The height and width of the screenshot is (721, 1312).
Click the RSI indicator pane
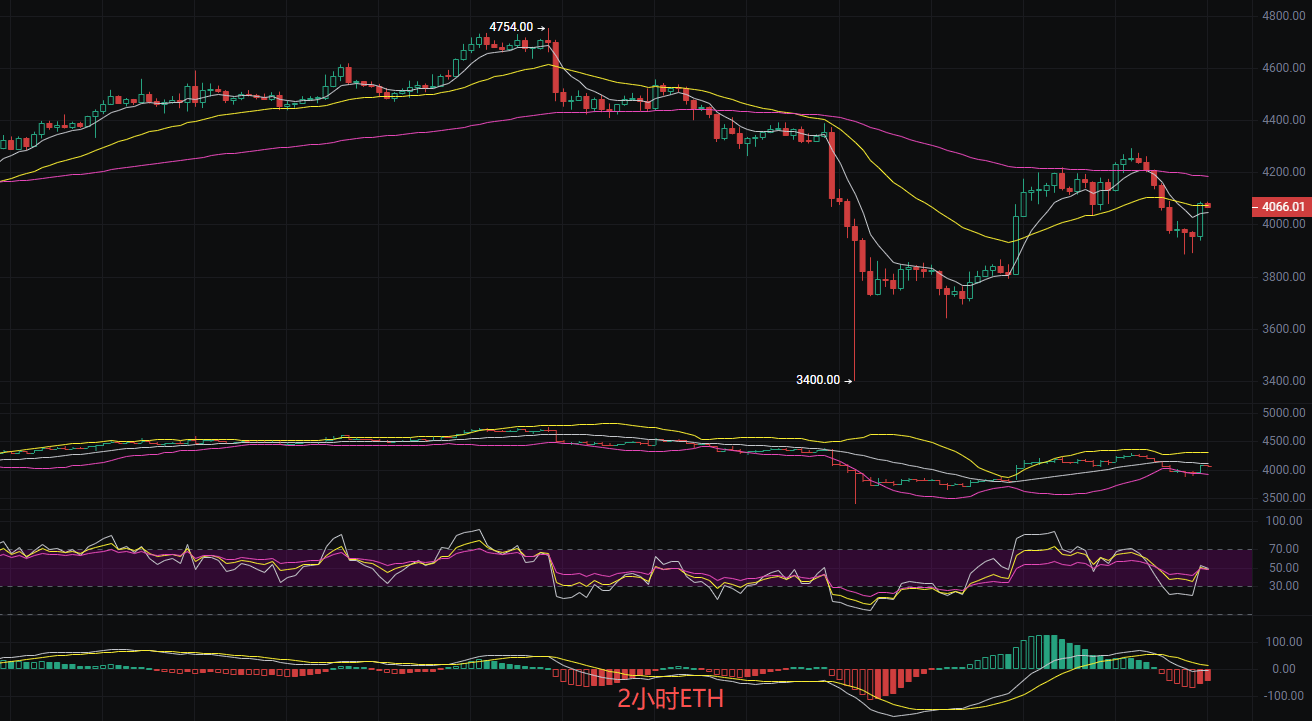[x=600, y=565]
